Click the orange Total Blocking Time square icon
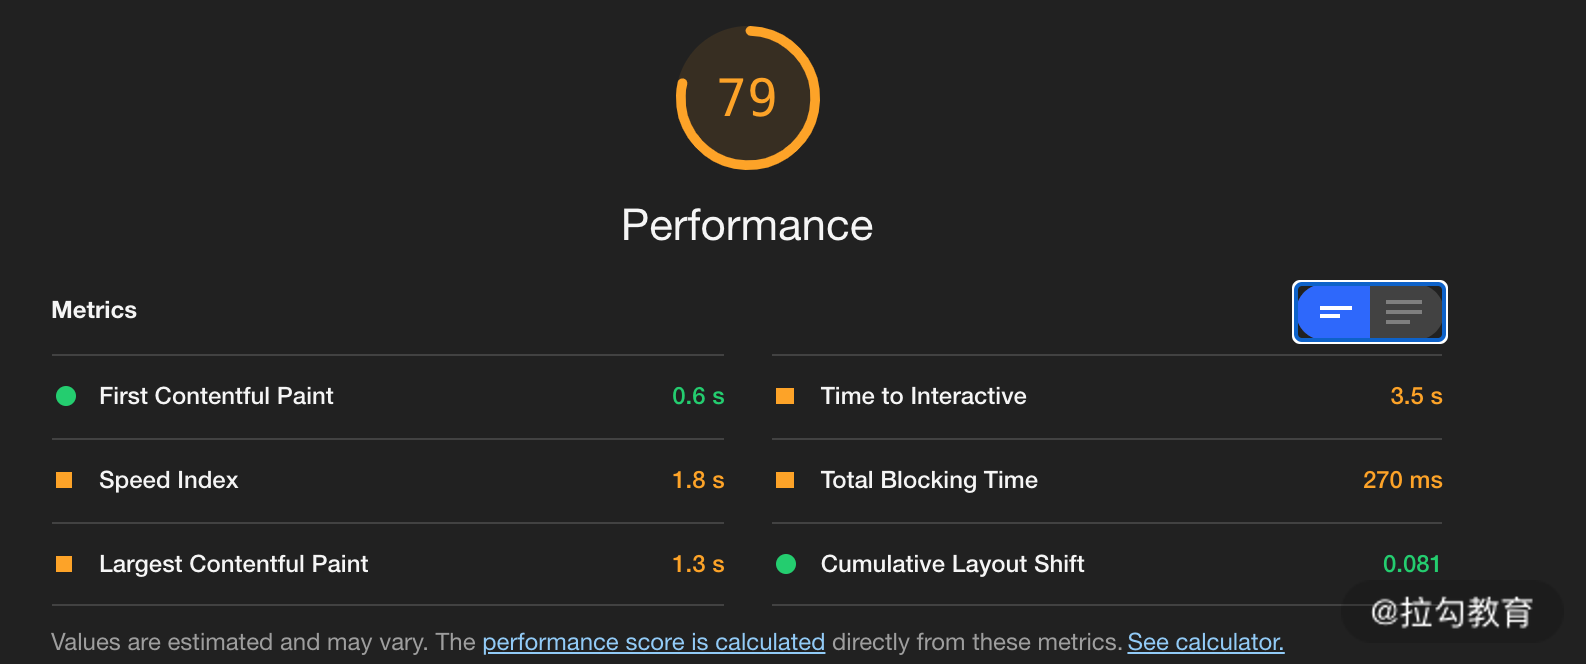 tap(785, 480)
